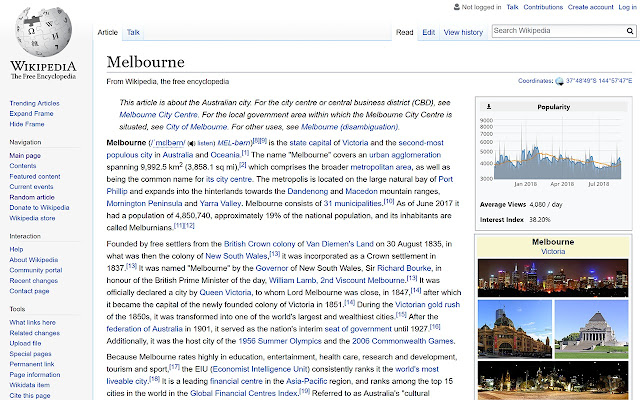The height and width of the screenshot is (400, 640).
Task: Open Trending Articles in sidebar
Action: pyautogui.click(x=34, y=103)
